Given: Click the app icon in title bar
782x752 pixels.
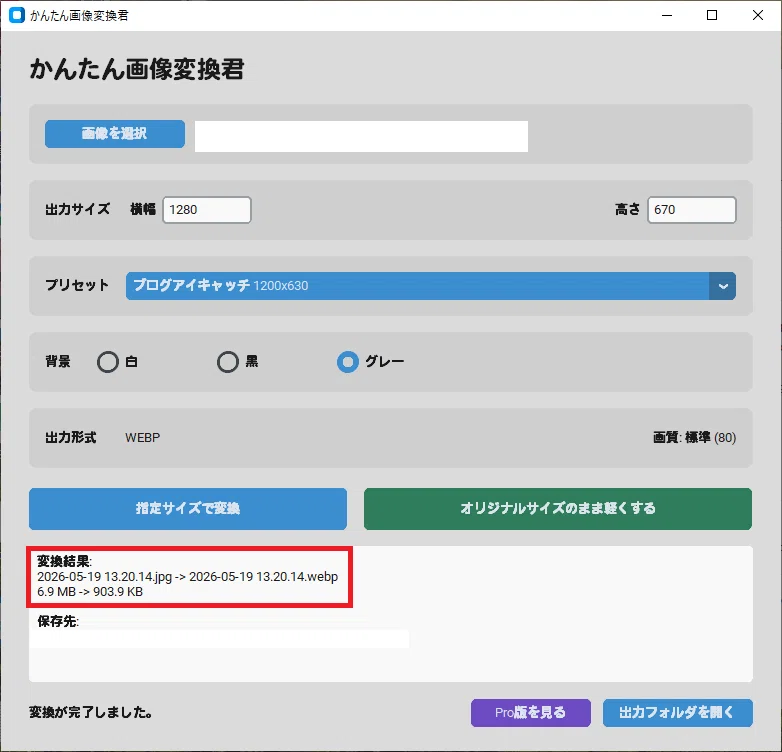Looking at the screenshot, I should tap(17, 15).
